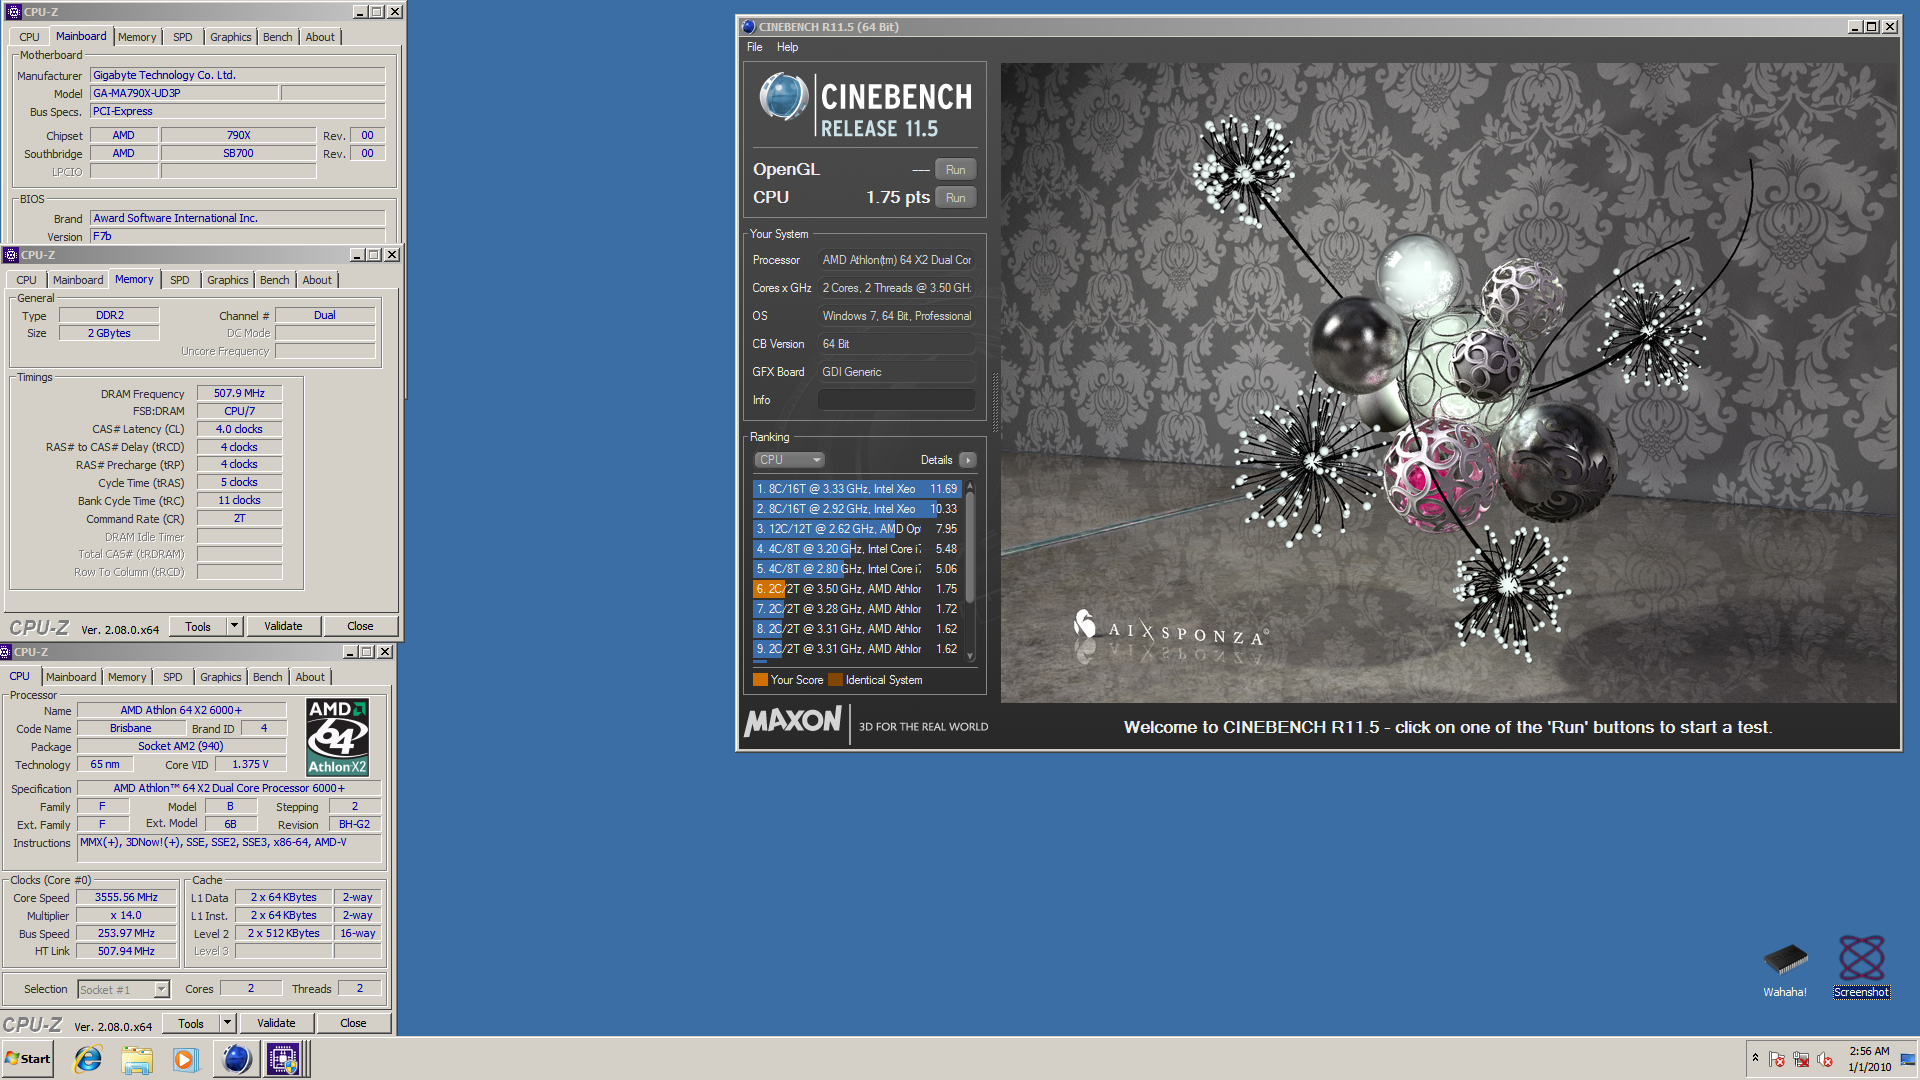The image size is (1920, 1080).
Task: Switch to SPD tab in top CPU-Z window
Action: tap(182, 37)
